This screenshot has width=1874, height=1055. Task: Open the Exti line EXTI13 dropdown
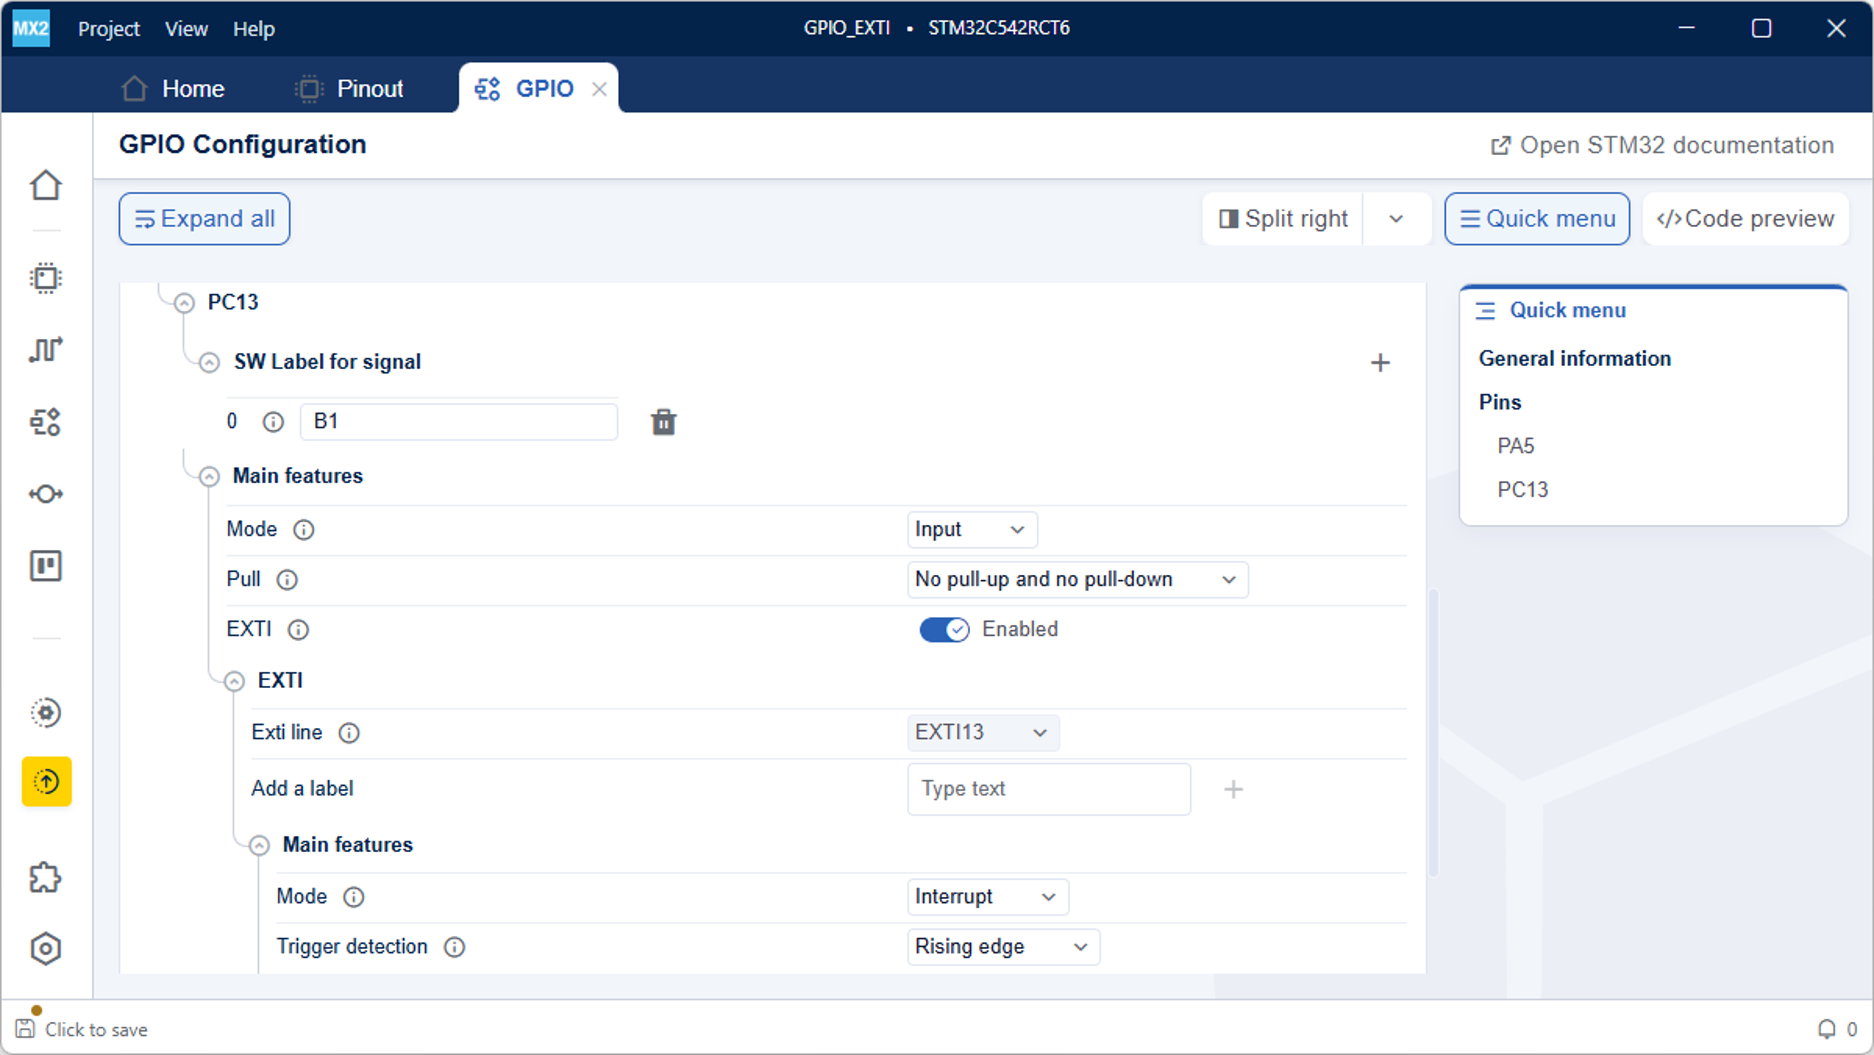[x=982, y=732]
